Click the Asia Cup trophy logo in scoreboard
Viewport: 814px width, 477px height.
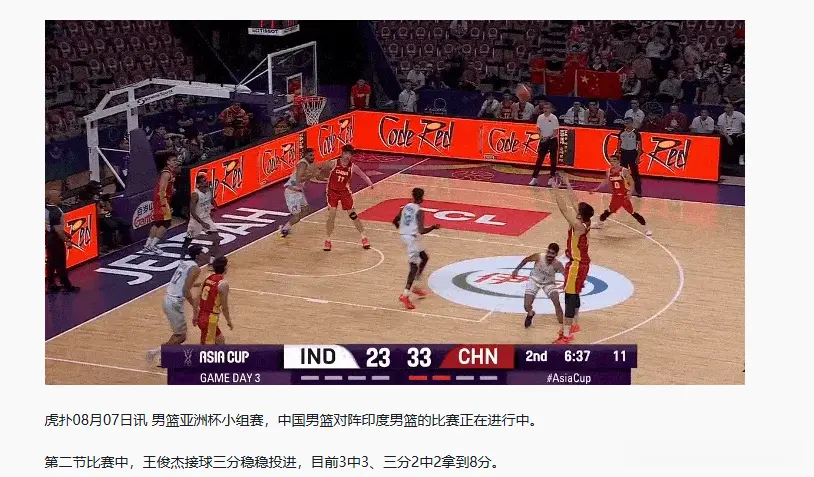point(187,357)
